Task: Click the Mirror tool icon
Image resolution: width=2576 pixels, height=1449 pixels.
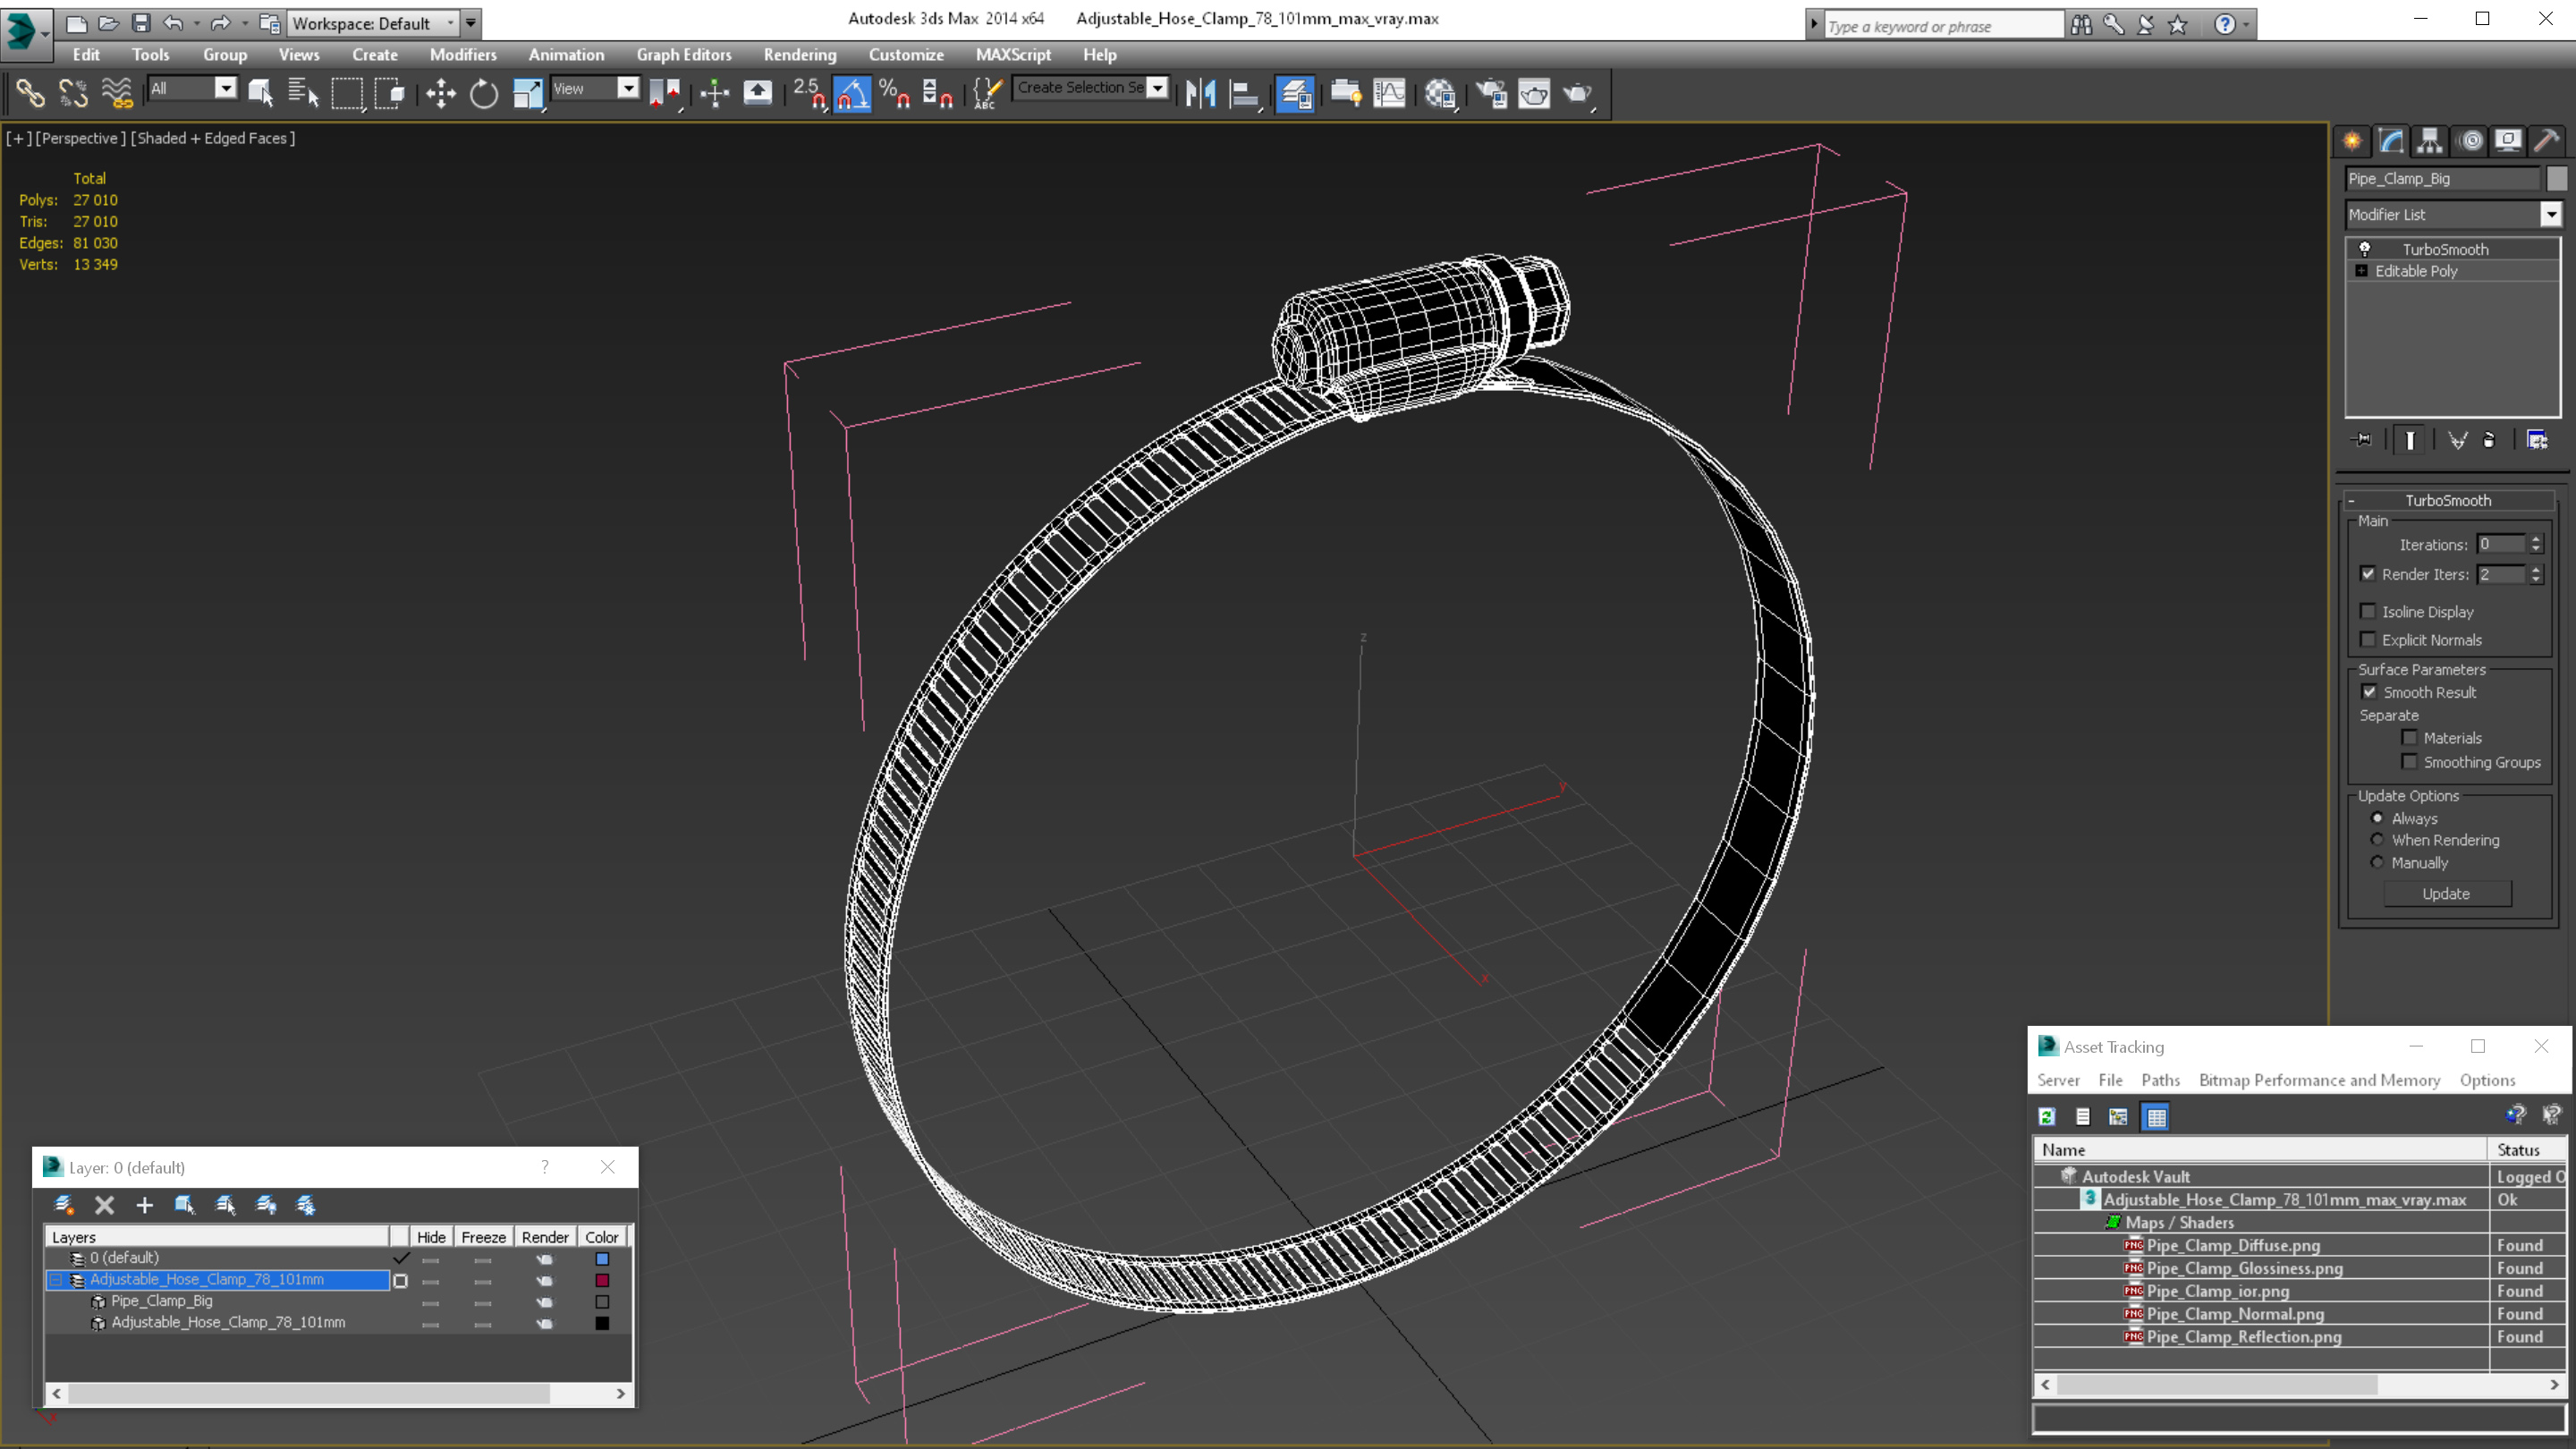Action: coord(1200,93)
